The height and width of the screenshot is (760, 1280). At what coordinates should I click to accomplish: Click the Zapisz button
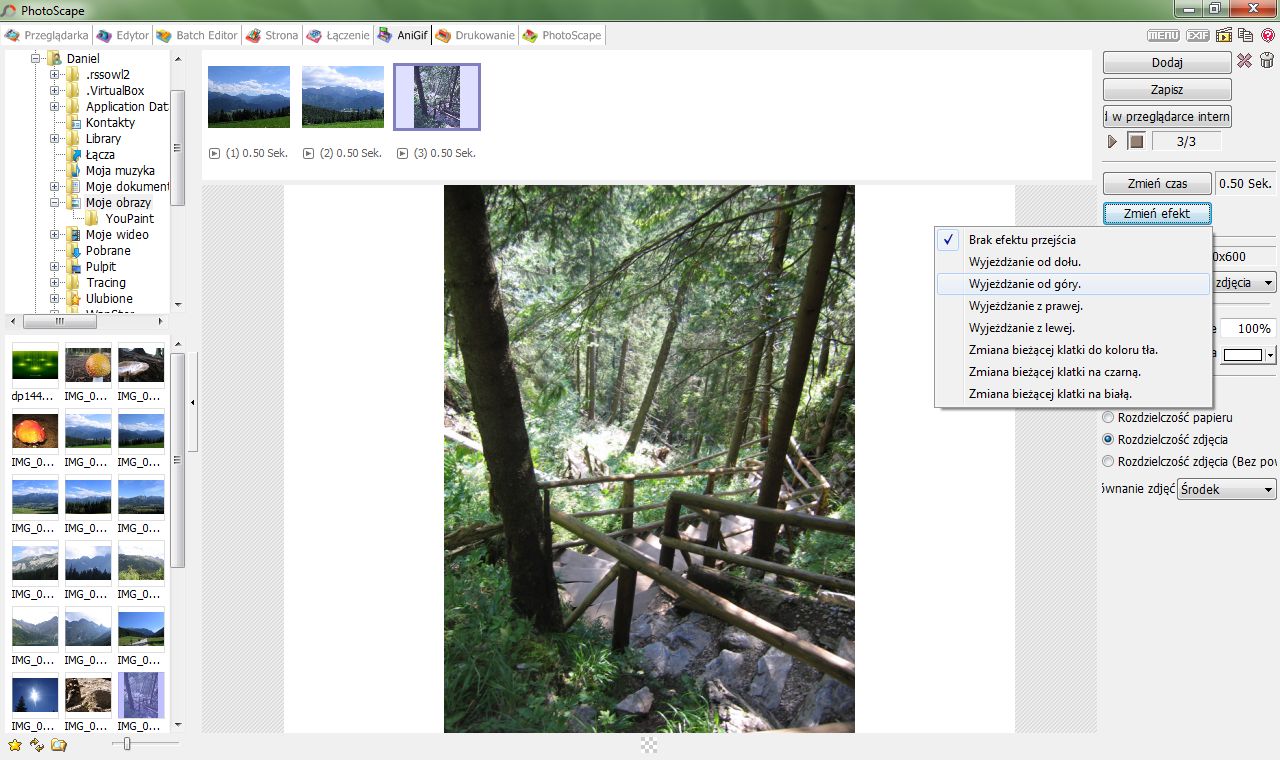1167,90
